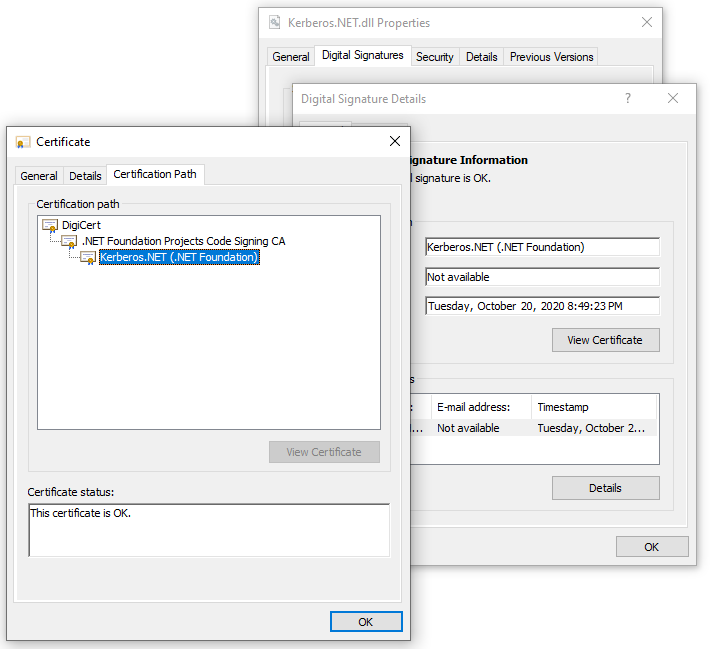Switch to General tab in Certificate dialog
Image resolution: width=715 pixels, height=649 pixels.
[39, 176]
